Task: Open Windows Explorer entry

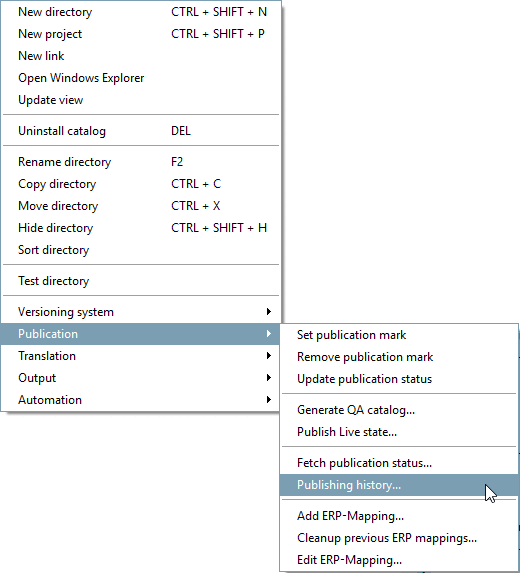Action: coord(141,78)
